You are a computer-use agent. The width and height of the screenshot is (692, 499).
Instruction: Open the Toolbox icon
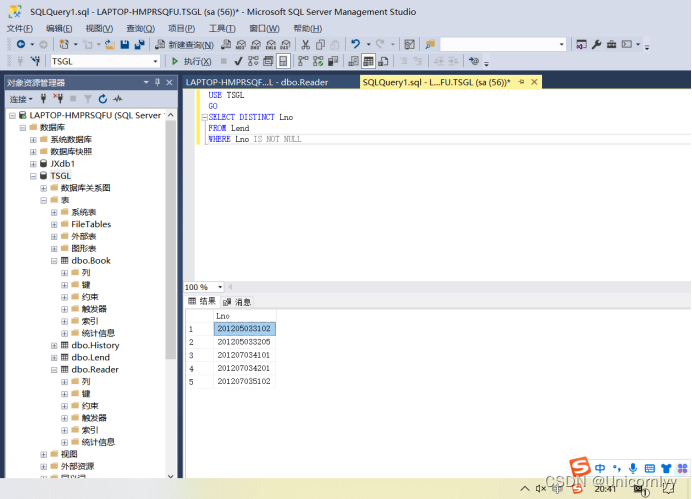pyautogui.click(x=611, y=44)
